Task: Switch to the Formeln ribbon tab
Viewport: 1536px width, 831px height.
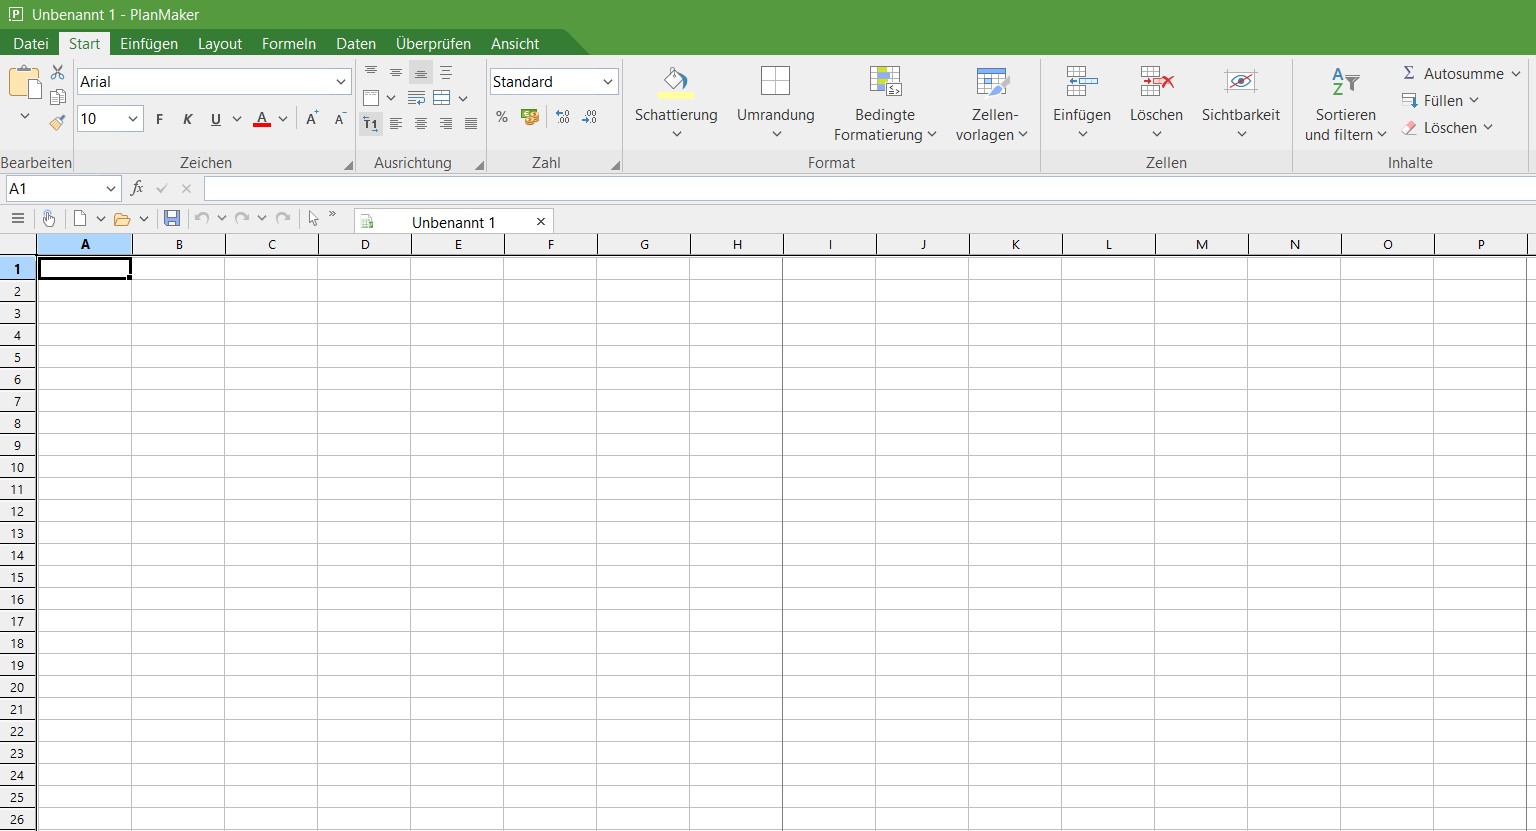Action: pyautogui.click(x=288, y=44)
